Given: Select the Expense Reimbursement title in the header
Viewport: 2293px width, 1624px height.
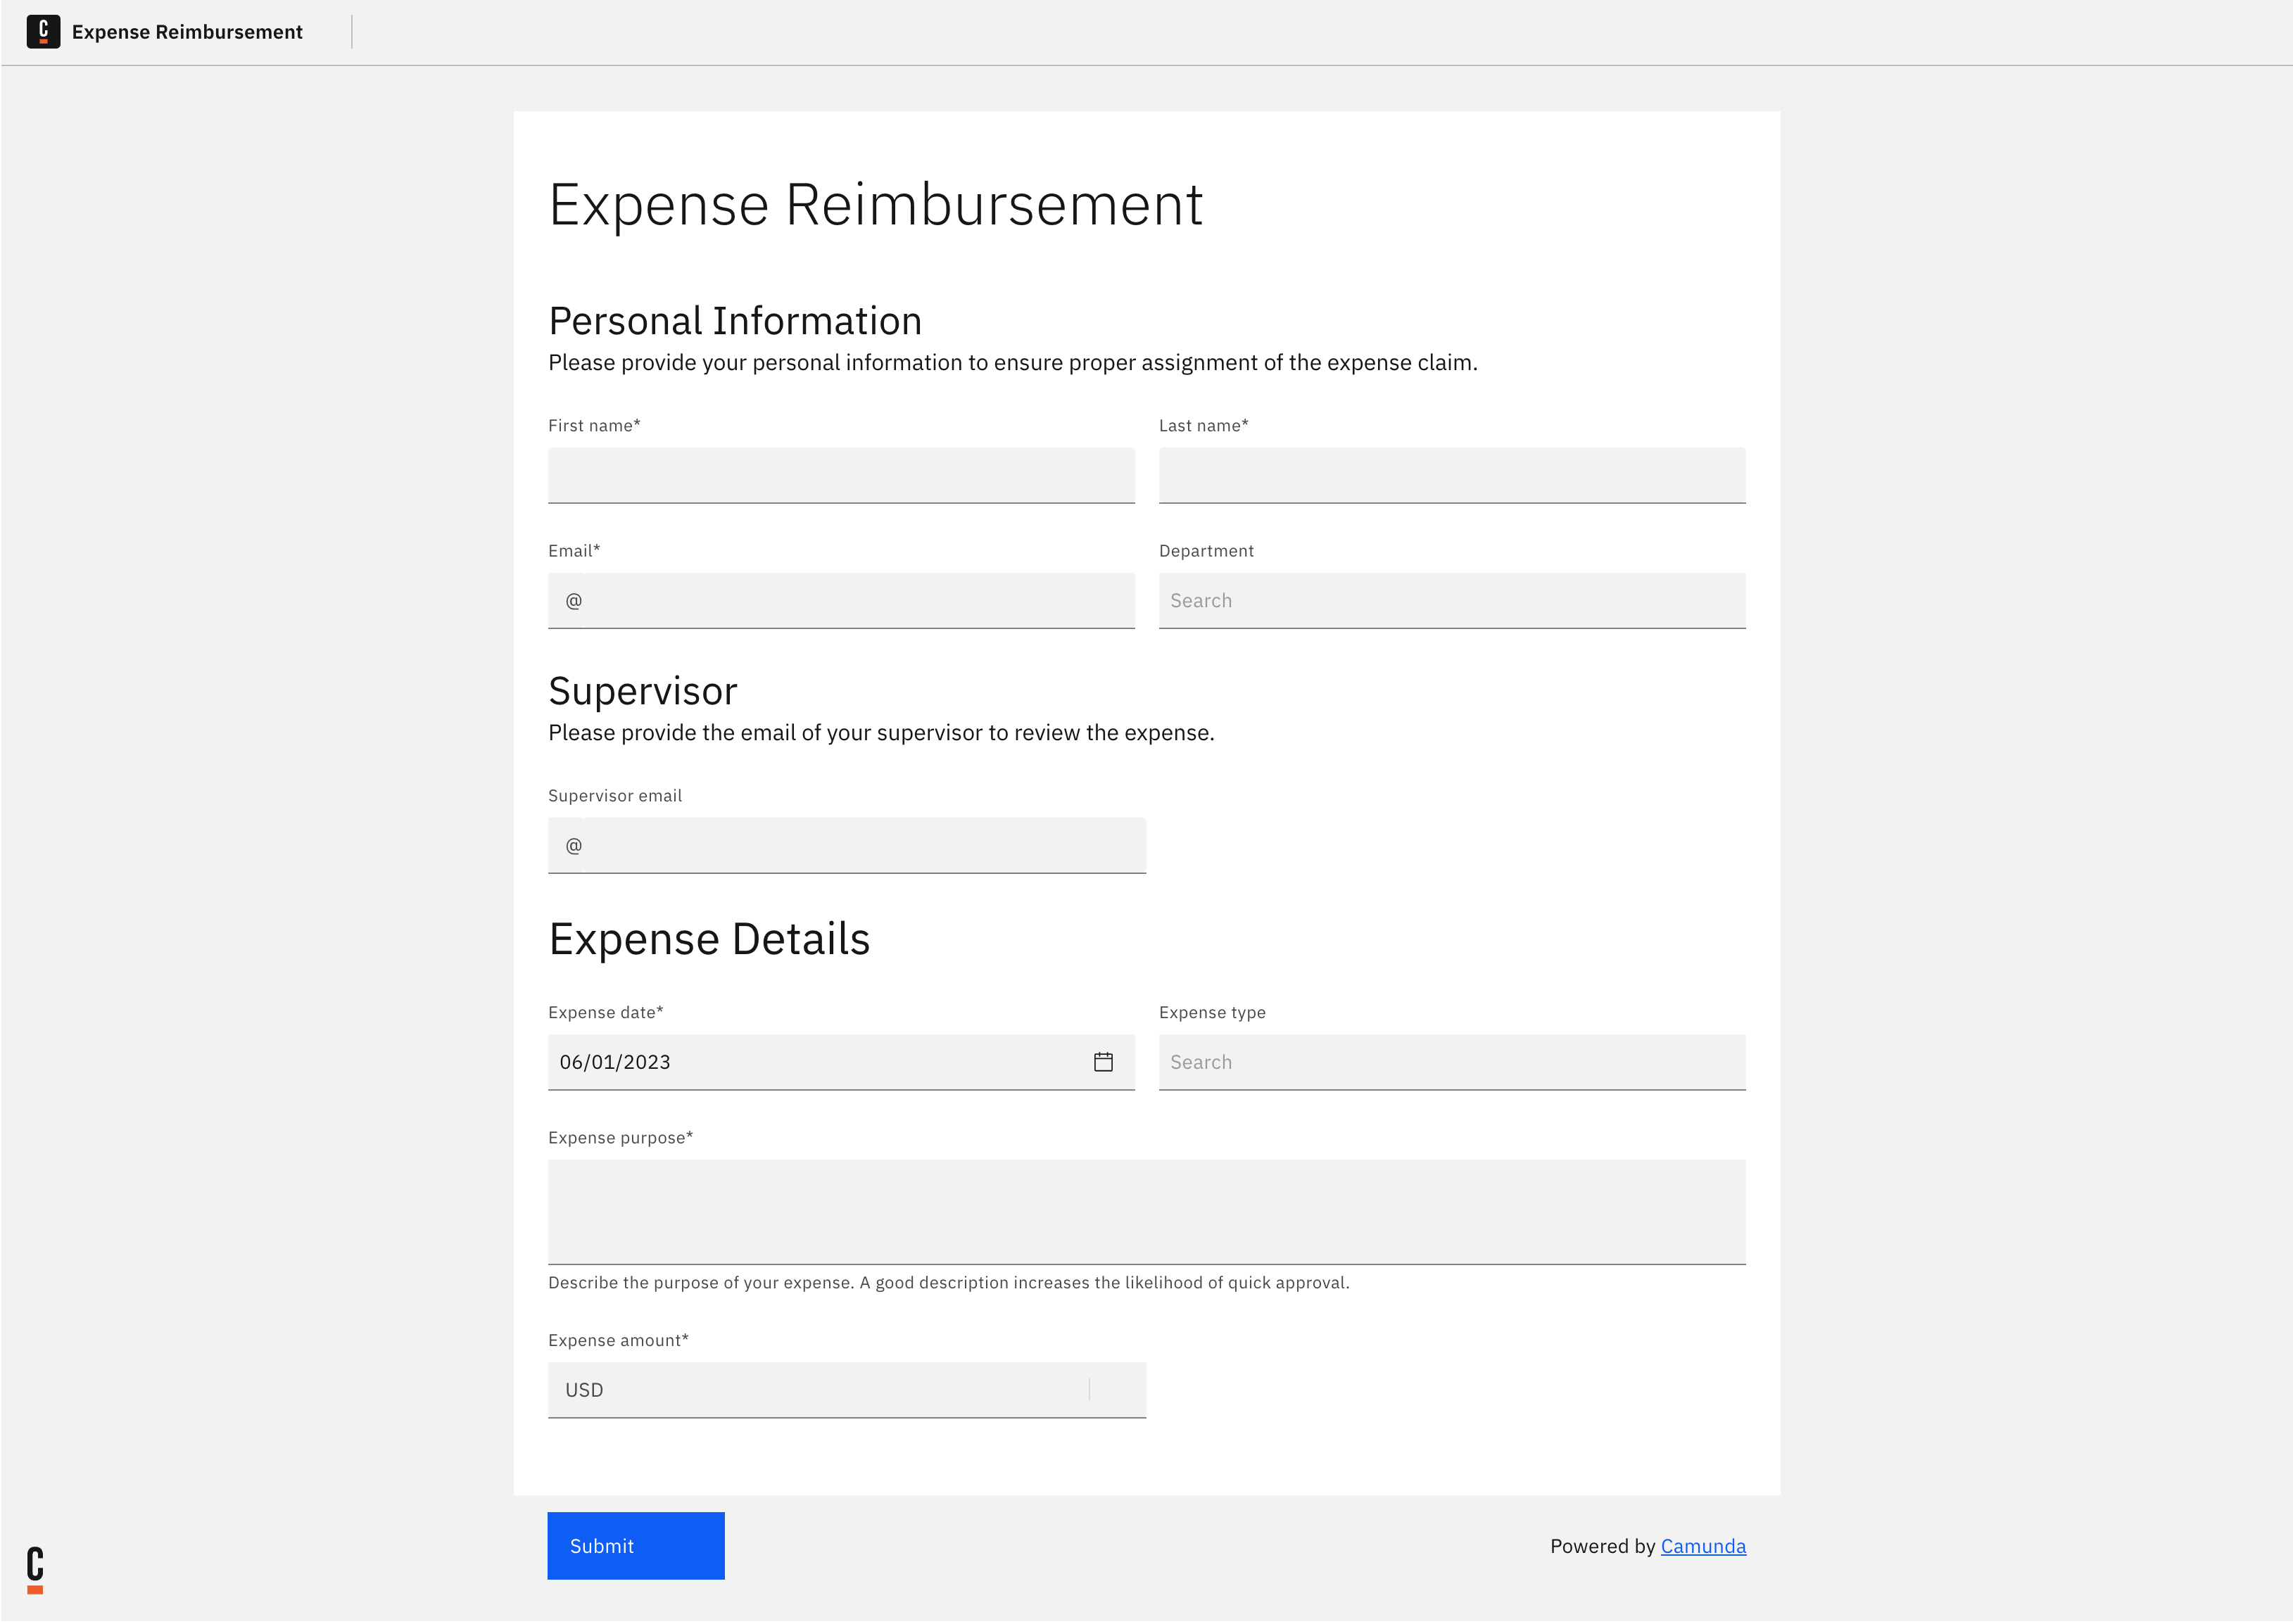Looking at the screenshot, I should (x=188, y=31).
